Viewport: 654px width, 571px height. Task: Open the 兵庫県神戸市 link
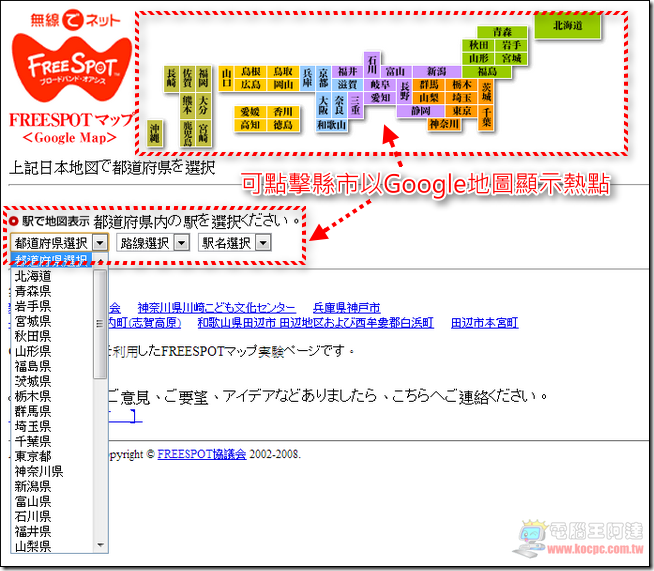coord(347,308)
